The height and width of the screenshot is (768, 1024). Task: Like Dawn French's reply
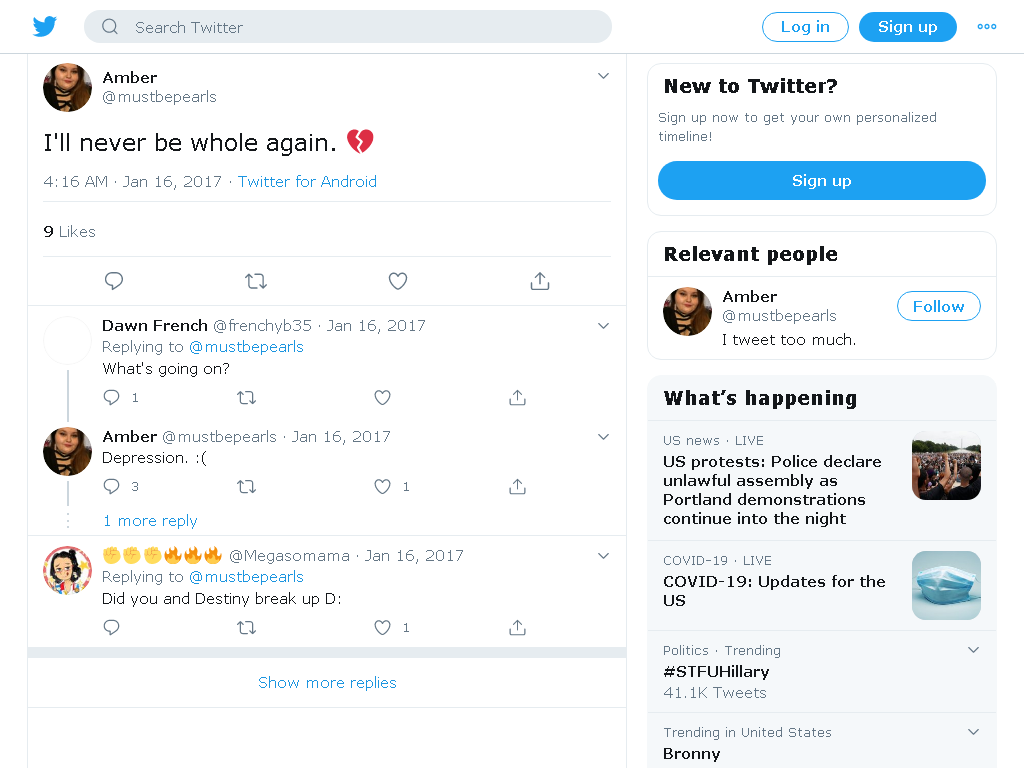382,397
